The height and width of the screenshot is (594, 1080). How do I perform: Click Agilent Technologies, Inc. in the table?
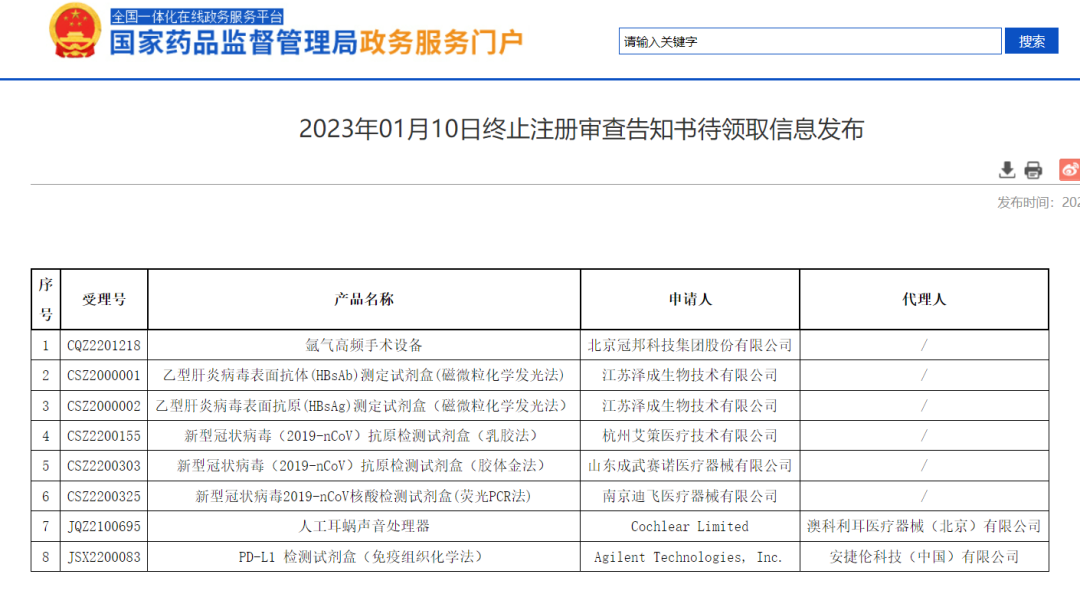[689, 557]
